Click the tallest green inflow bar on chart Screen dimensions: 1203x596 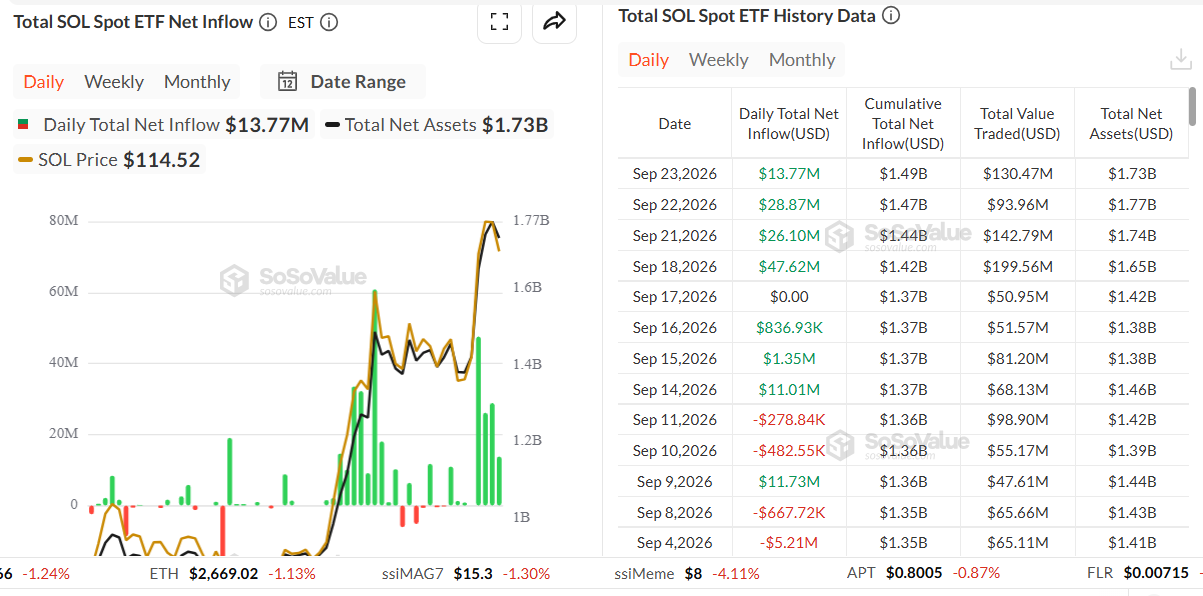(375, 398)
